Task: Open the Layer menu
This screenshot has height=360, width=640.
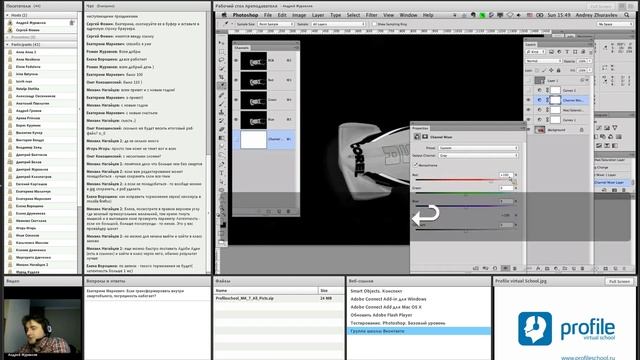Action: point(318,15)
